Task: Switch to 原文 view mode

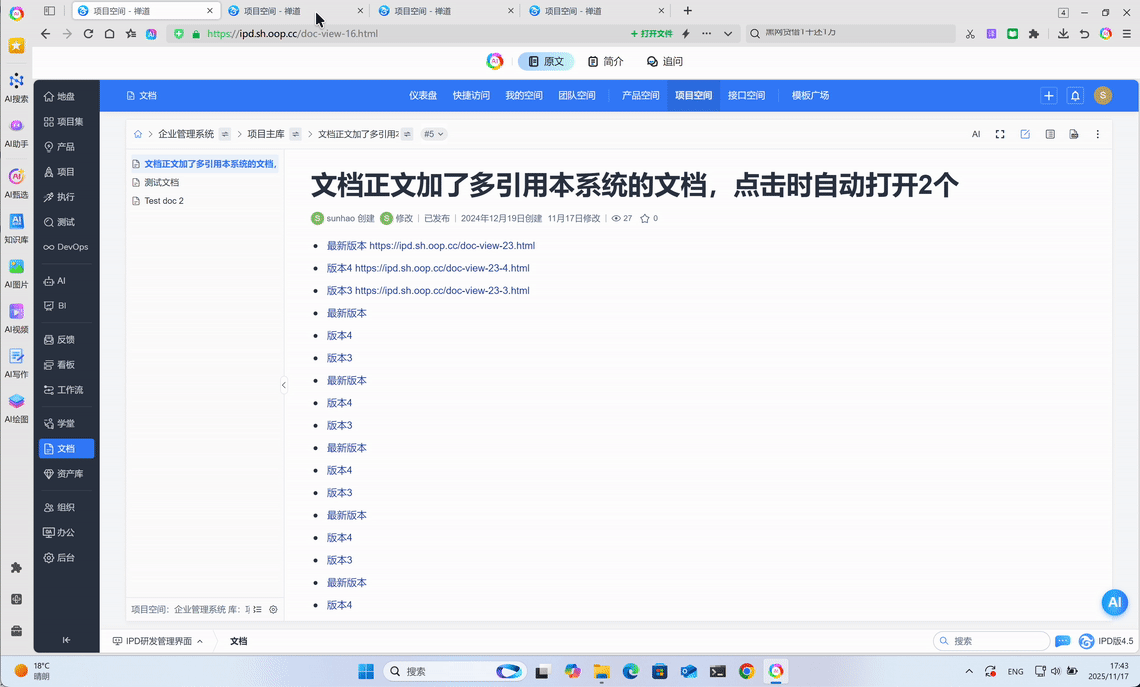Action: coord(546,61)
